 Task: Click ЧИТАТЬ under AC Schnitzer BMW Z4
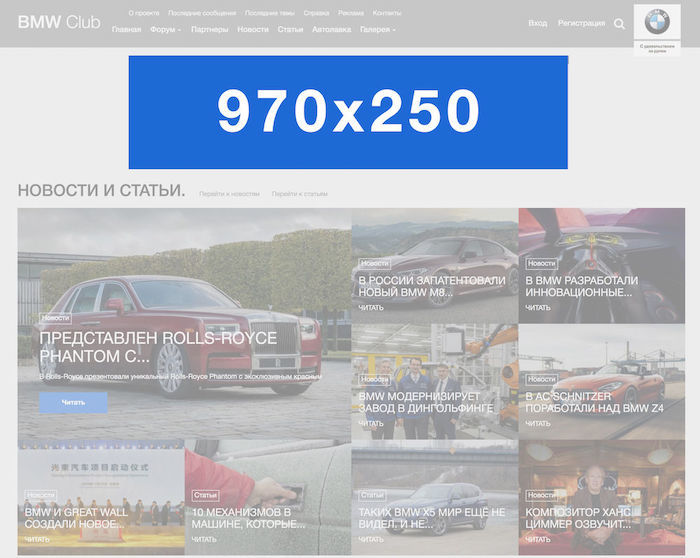538,423
